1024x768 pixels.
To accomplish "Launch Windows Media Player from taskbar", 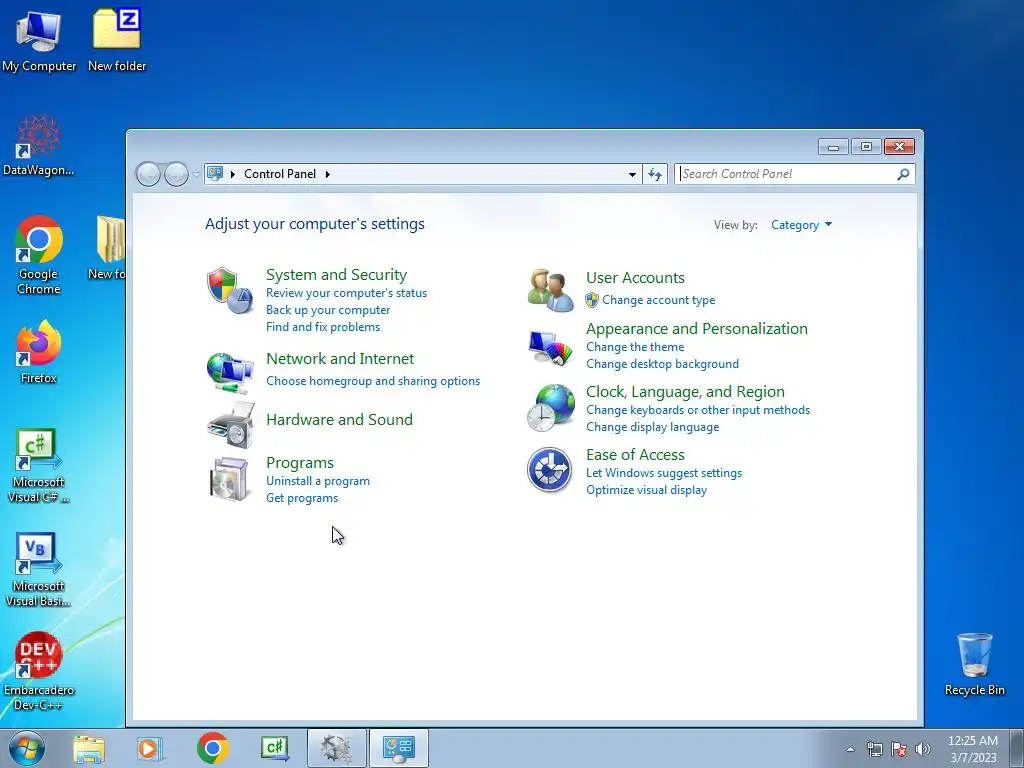I will point(150,748).
